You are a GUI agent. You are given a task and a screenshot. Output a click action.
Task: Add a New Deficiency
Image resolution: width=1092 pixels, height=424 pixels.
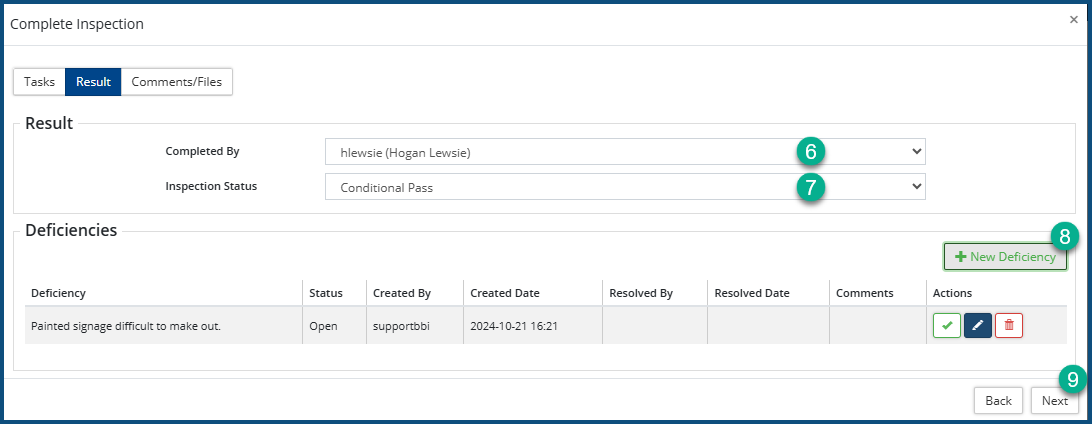1005,257
